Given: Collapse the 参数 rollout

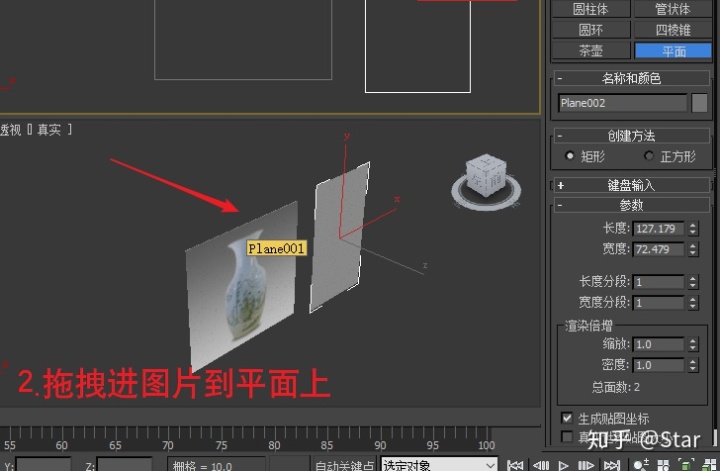Looking at the screenshot, I should 631,205.
